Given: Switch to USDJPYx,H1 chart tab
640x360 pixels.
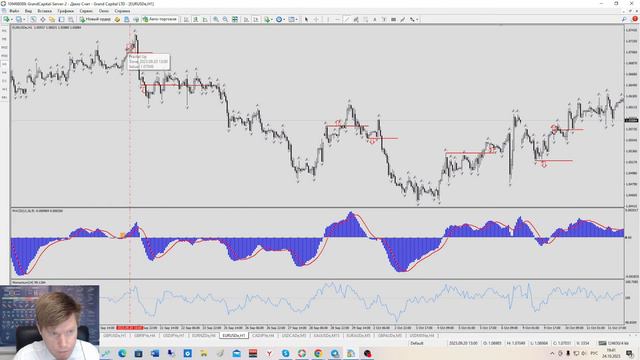Looking at the screenshot, I should [x=174, y=336].
